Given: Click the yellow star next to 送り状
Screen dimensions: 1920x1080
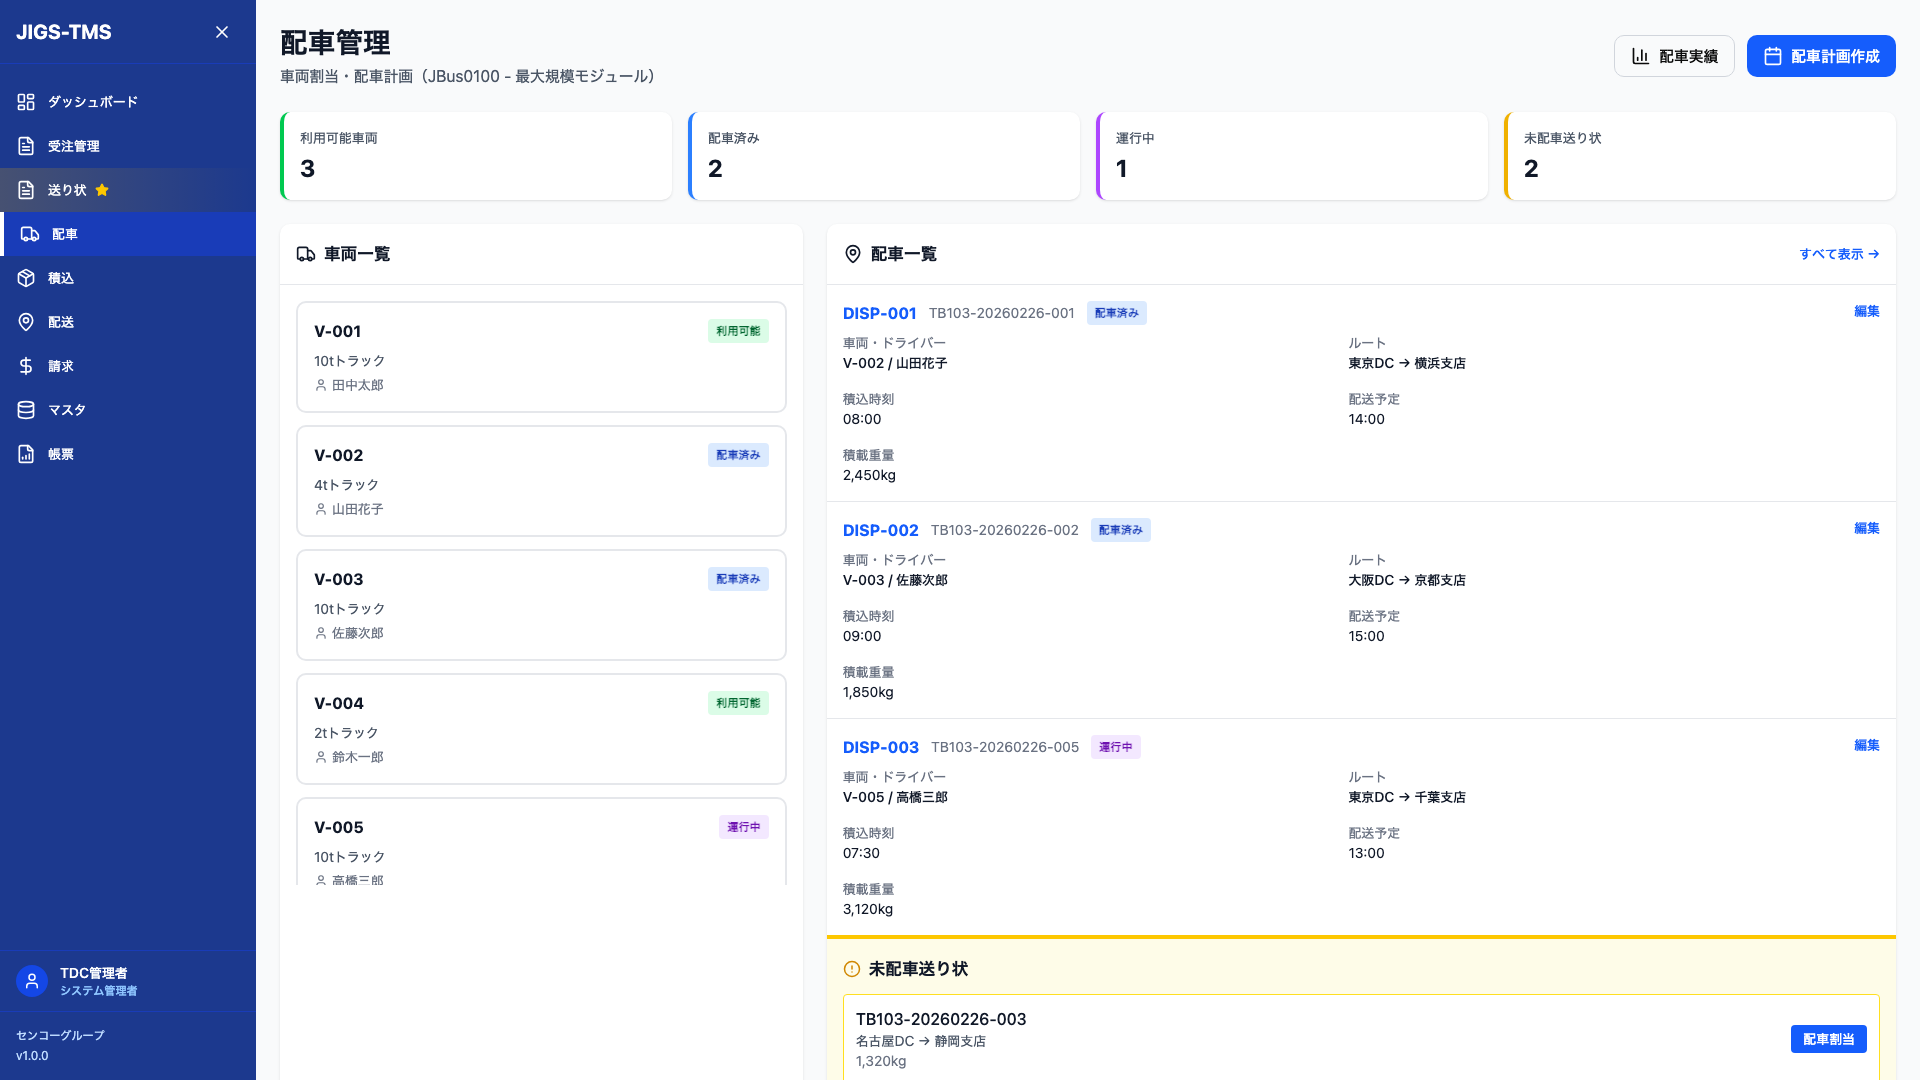Looking at the screenshot, I should point(102,190).
